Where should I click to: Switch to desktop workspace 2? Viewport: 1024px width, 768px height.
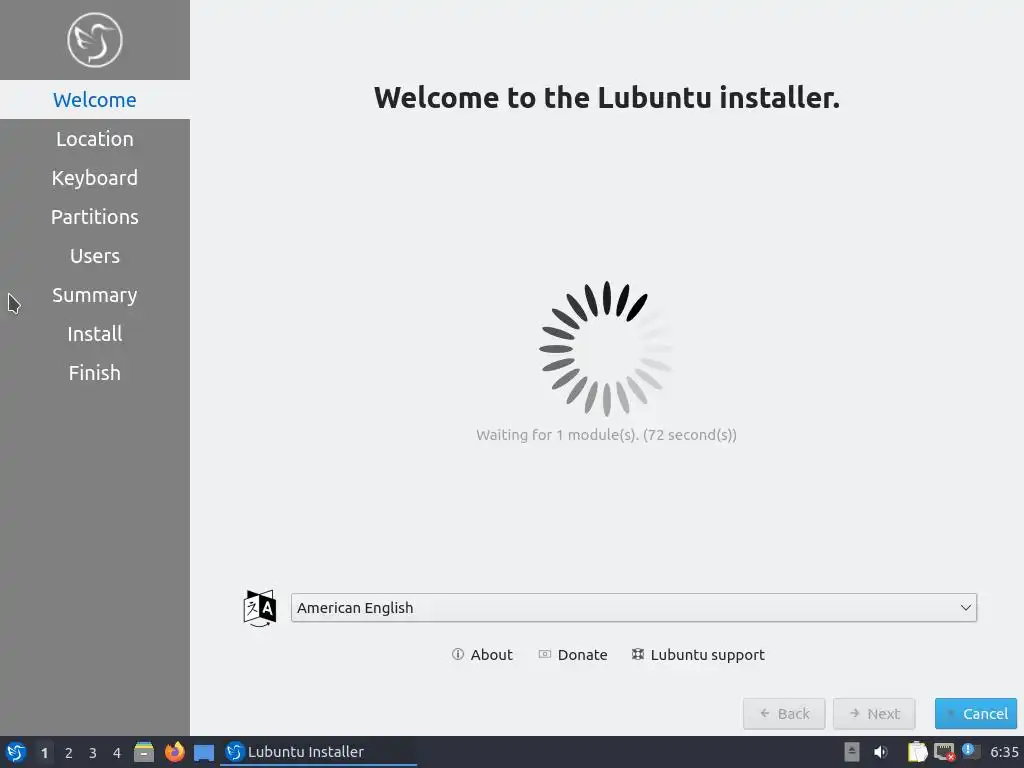(69, 753)
